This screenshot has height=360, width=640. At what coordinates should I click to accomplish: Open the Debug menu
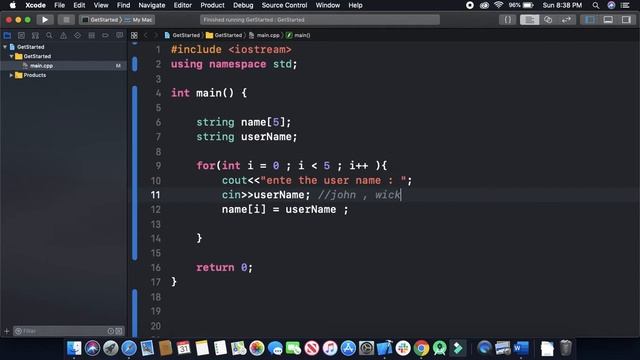pos(243,5)
